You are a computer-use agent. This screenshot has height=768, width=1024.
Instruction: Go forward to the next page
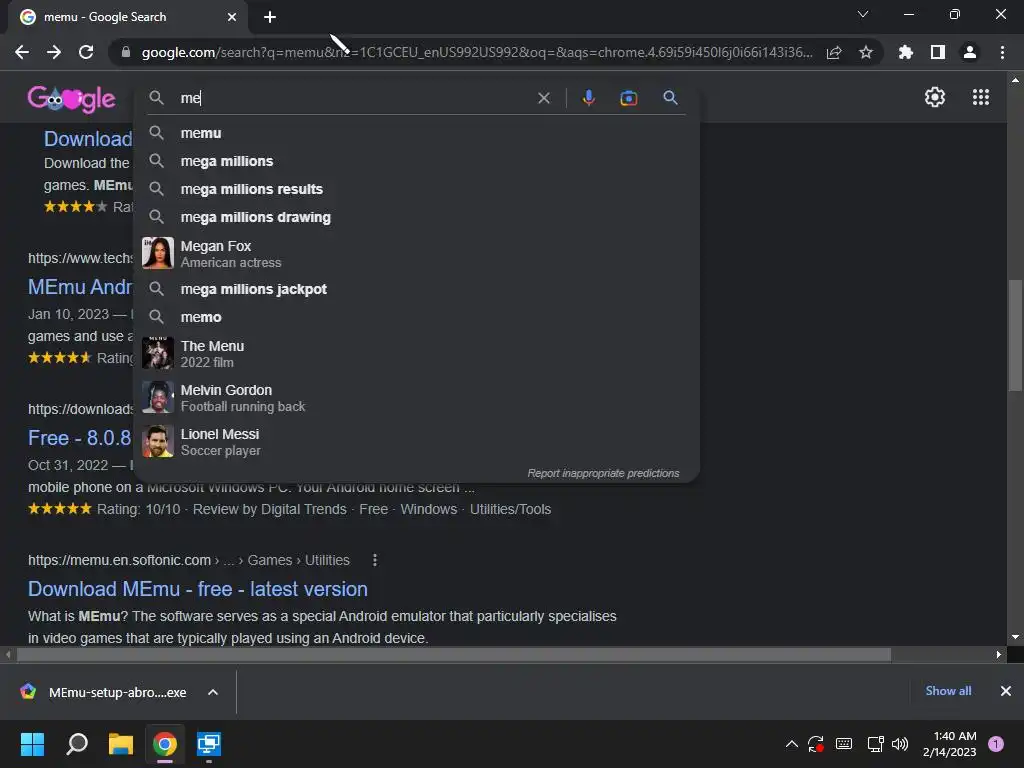[x=54, y=52]
